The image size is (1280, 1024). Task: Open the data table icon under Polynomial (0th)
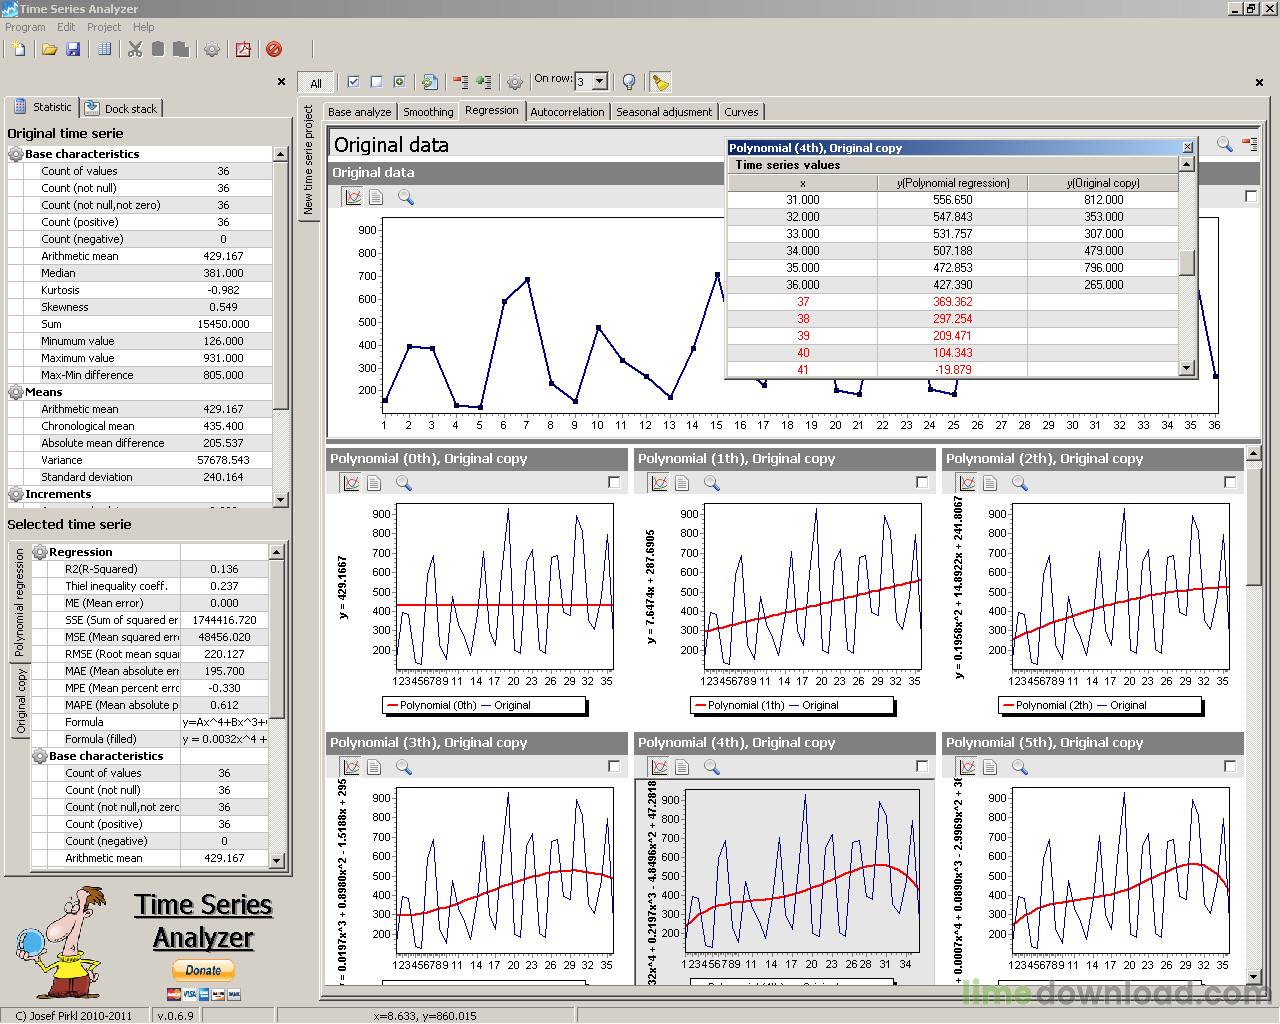375,483
